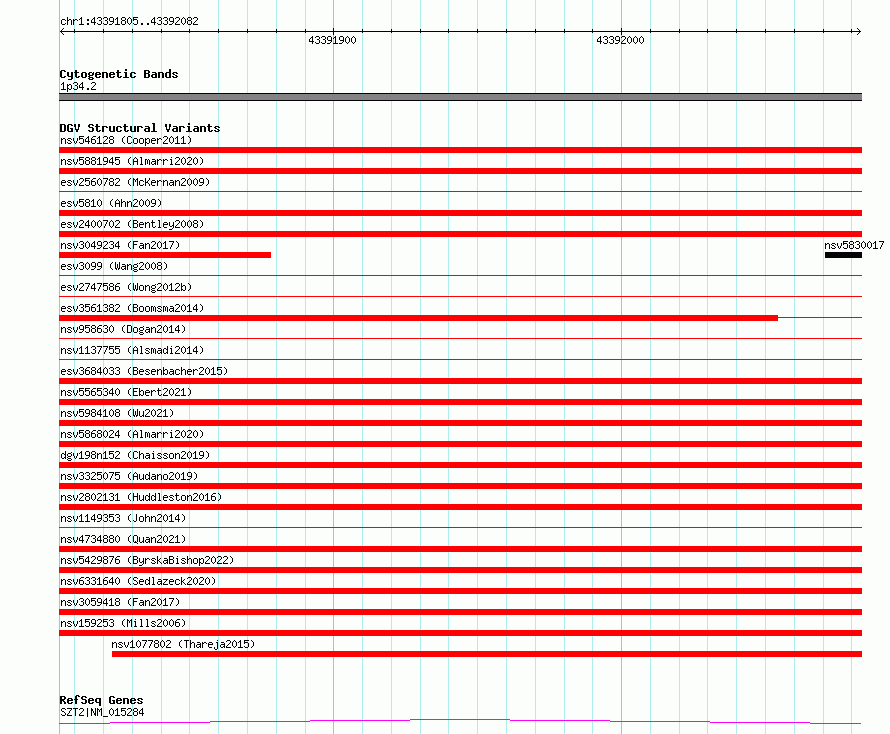Open variant nsv1149353 (John2014)

123,518
